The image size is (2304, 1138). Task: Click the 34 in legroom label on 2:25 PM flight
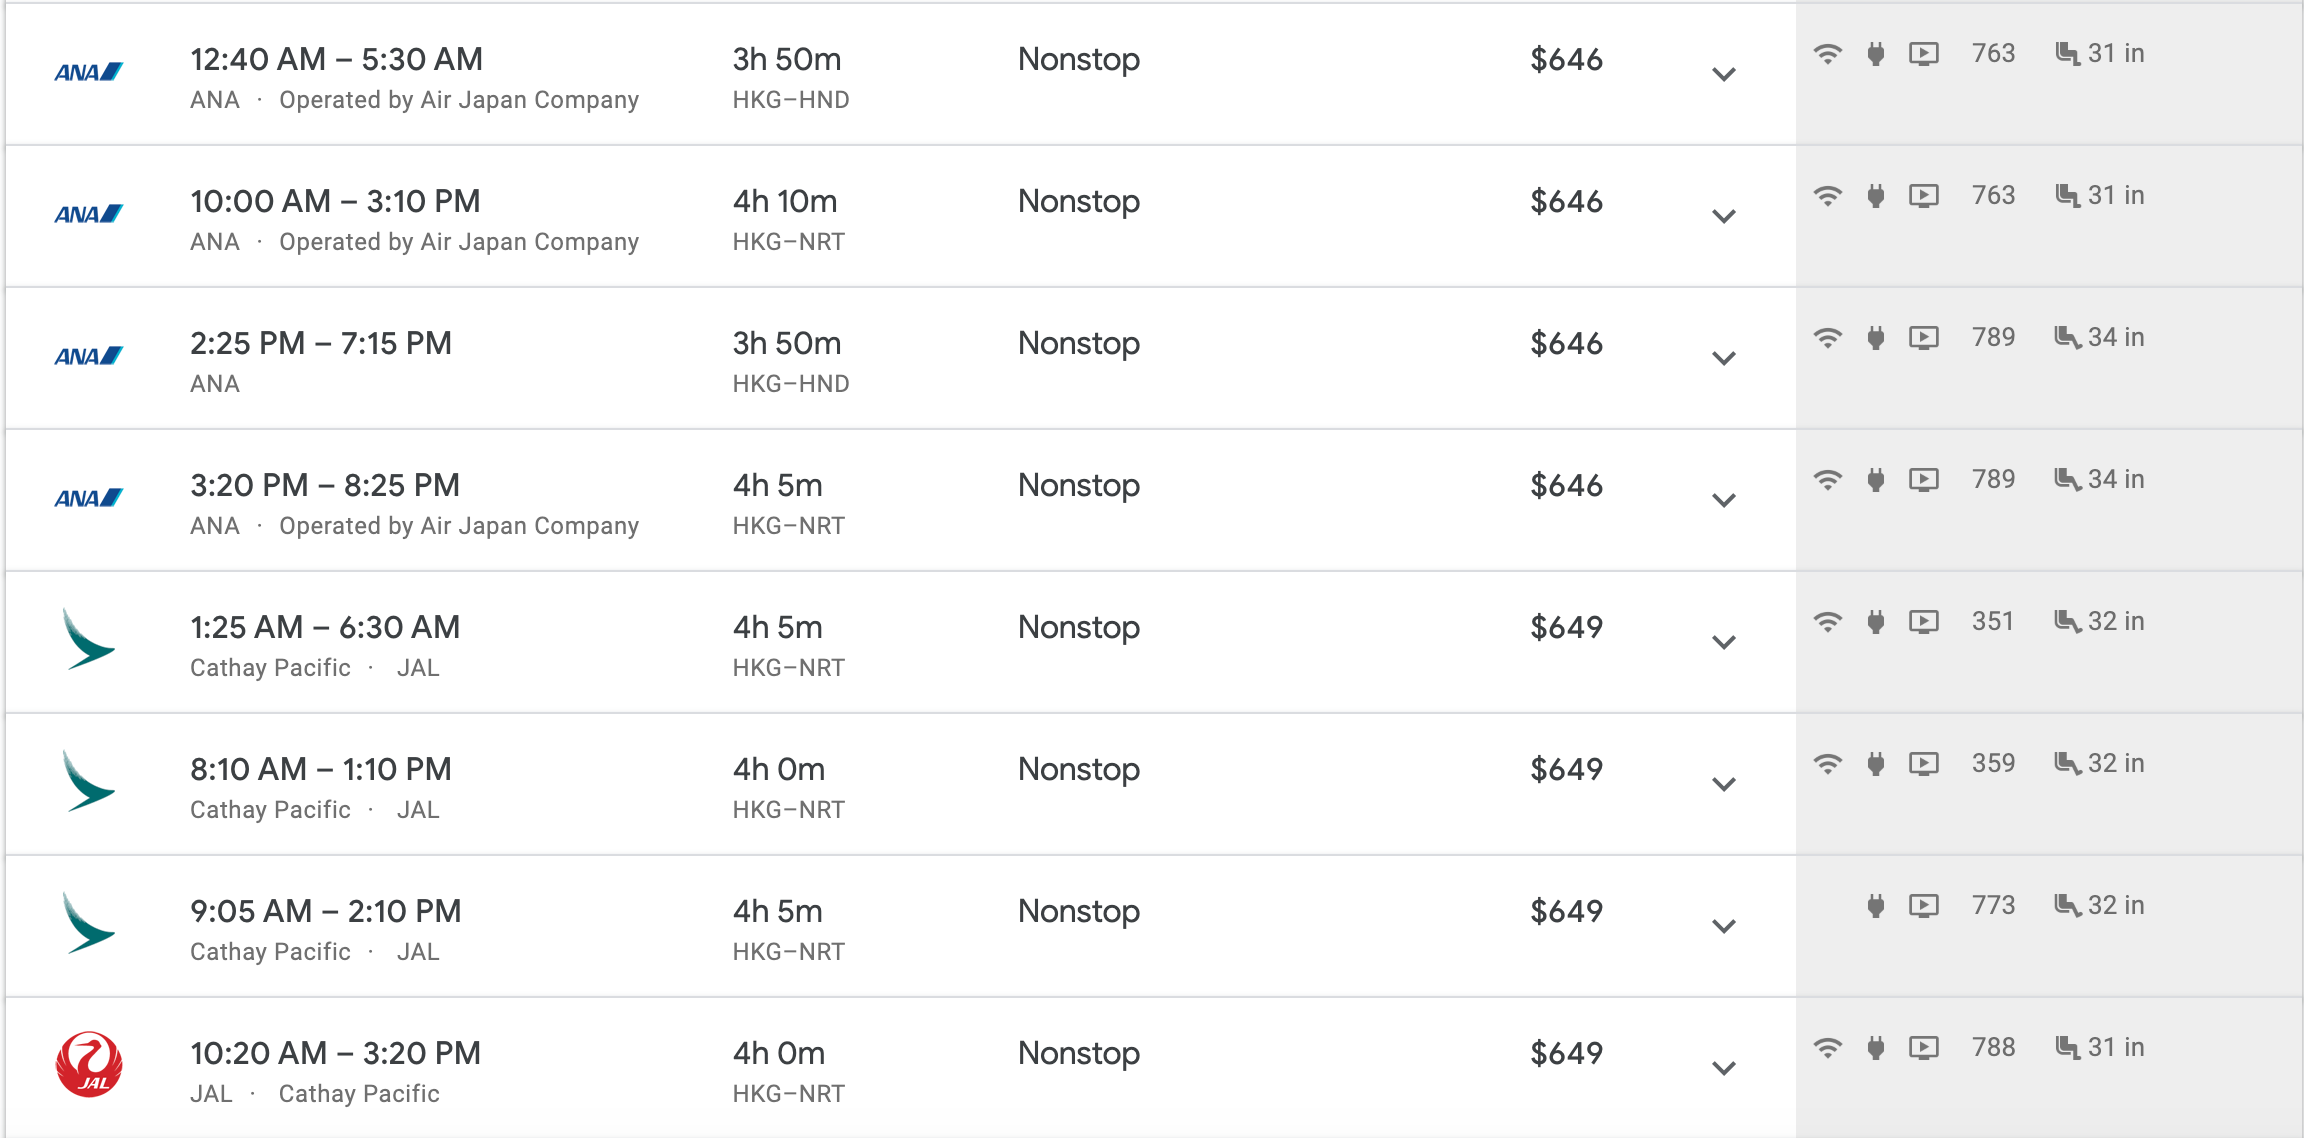pyautogui.click(x=2115, y=338)
